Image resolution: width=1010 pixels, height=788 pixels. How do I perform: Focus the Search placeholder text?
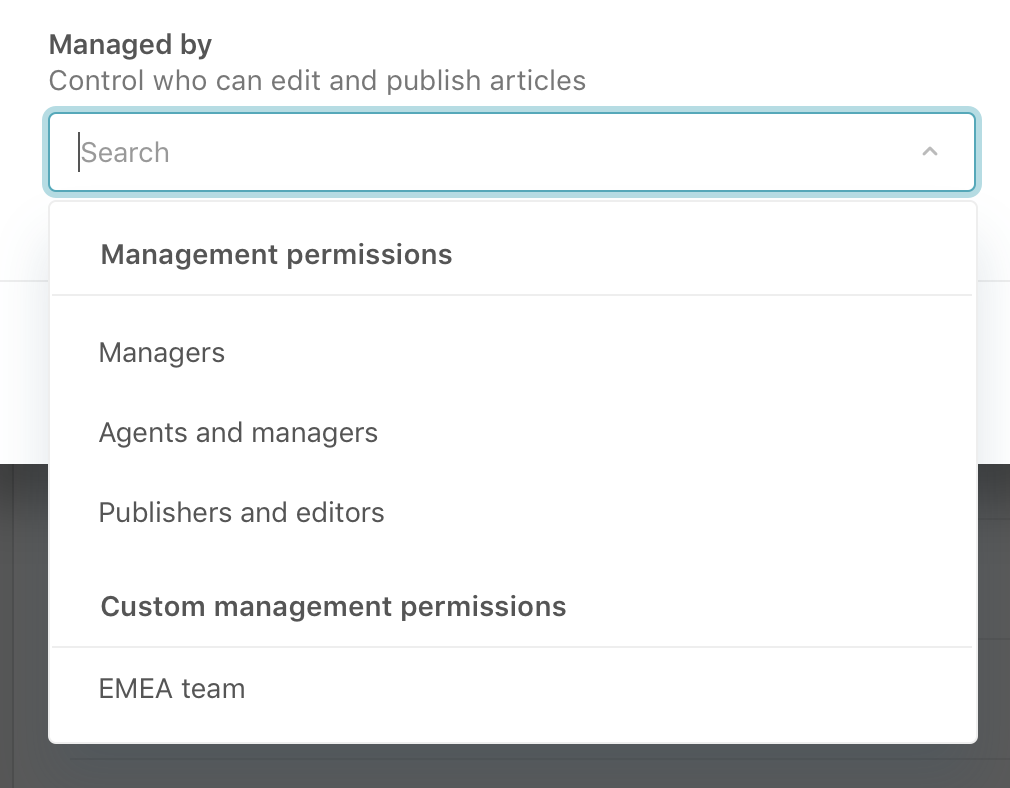tap(126, 153)
